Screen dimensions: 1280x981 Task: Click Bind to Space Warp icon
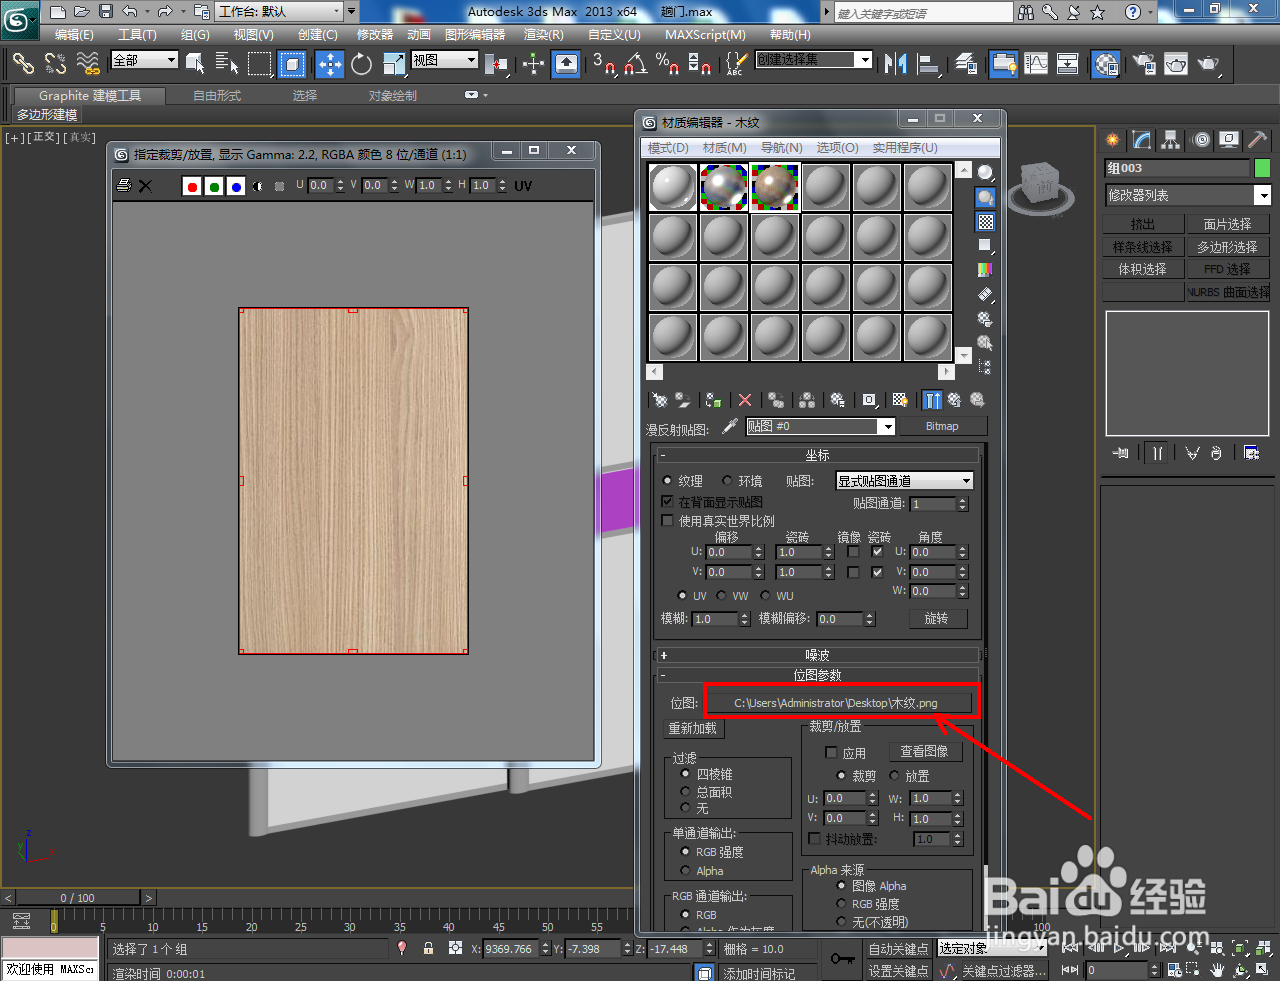tap(88, 64)
